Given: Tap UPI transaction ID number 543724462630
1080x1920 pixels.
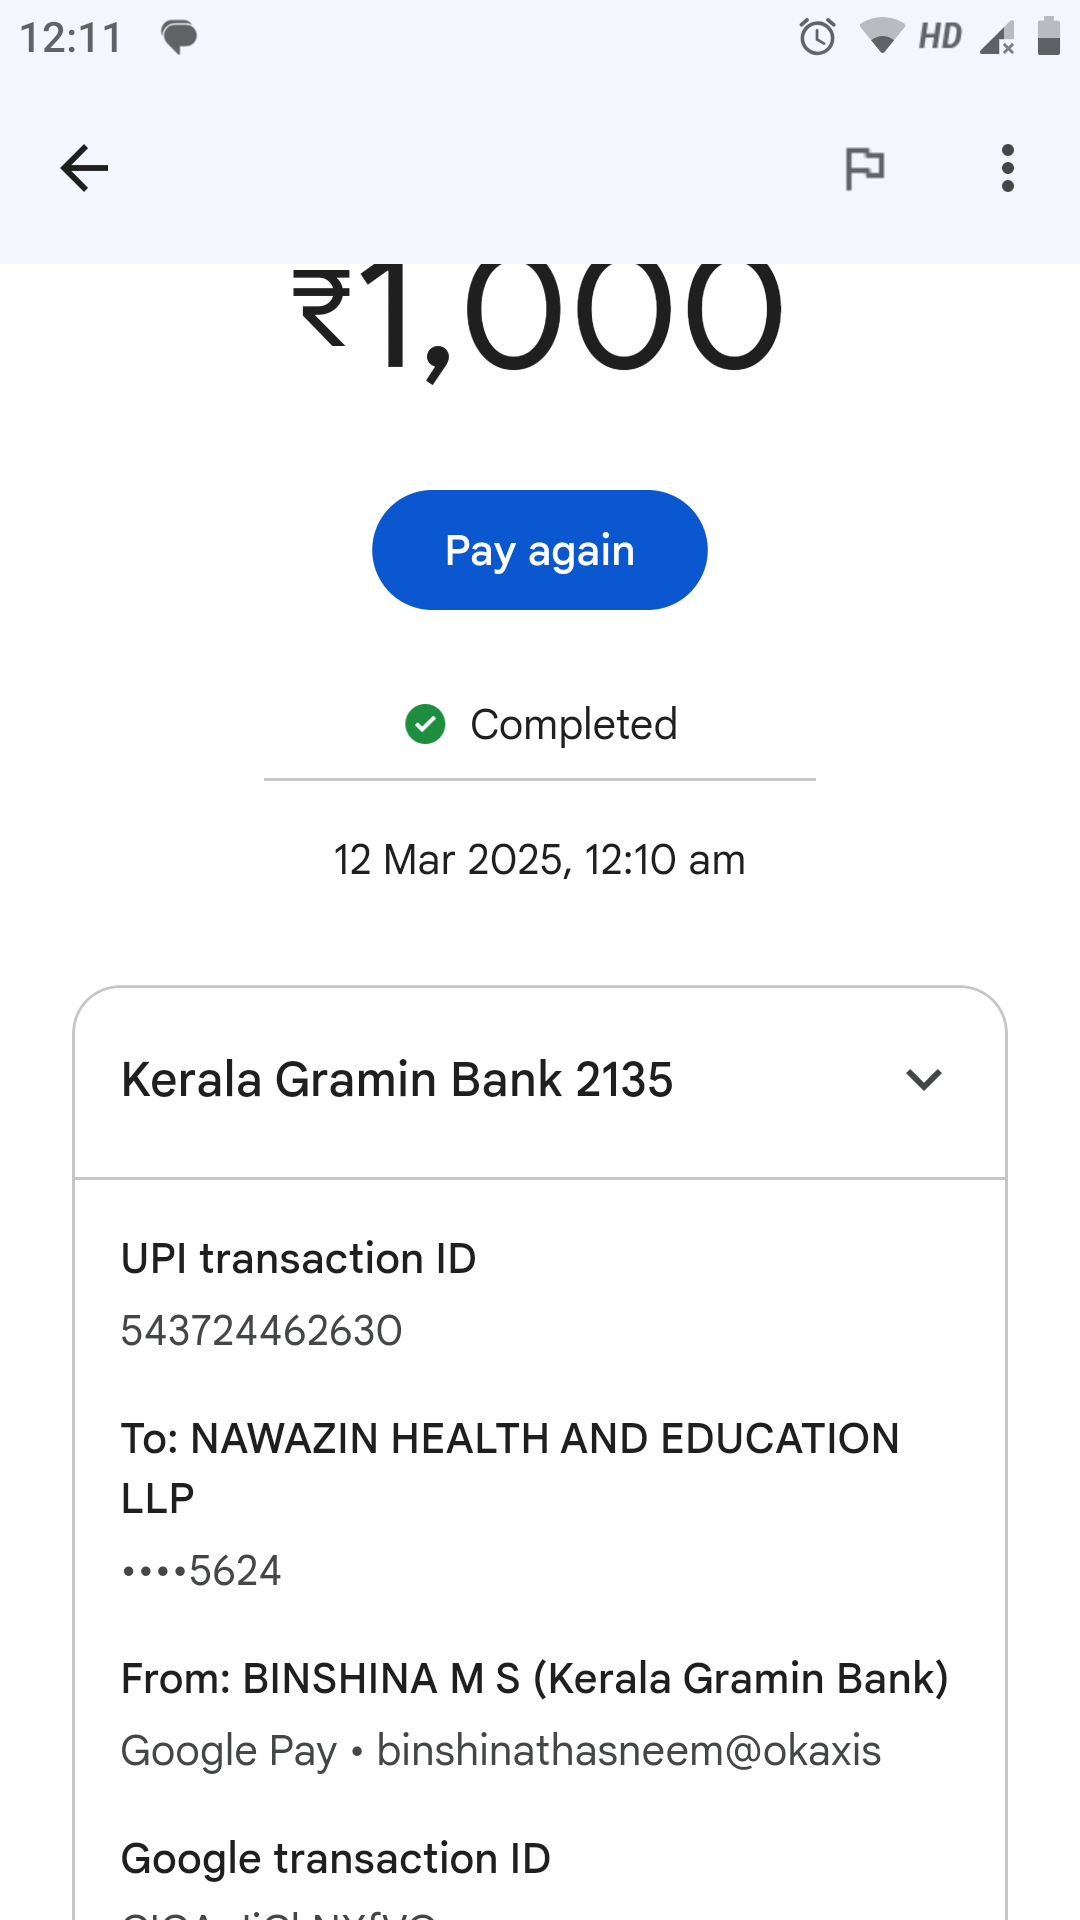Looking at the screenshot, I should pyautogui.click(x=262, y=1331).
